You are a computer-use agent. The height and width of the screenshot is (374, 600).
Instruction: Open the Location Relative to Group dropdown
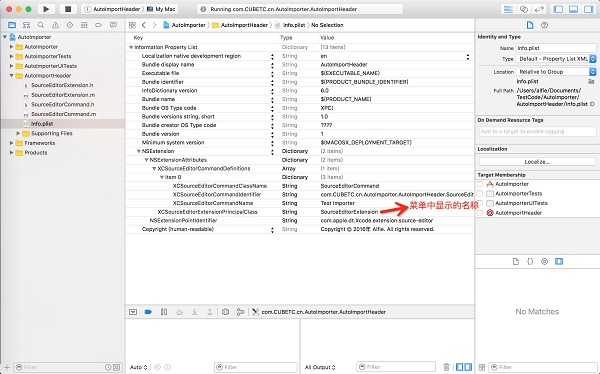(556, 72)
